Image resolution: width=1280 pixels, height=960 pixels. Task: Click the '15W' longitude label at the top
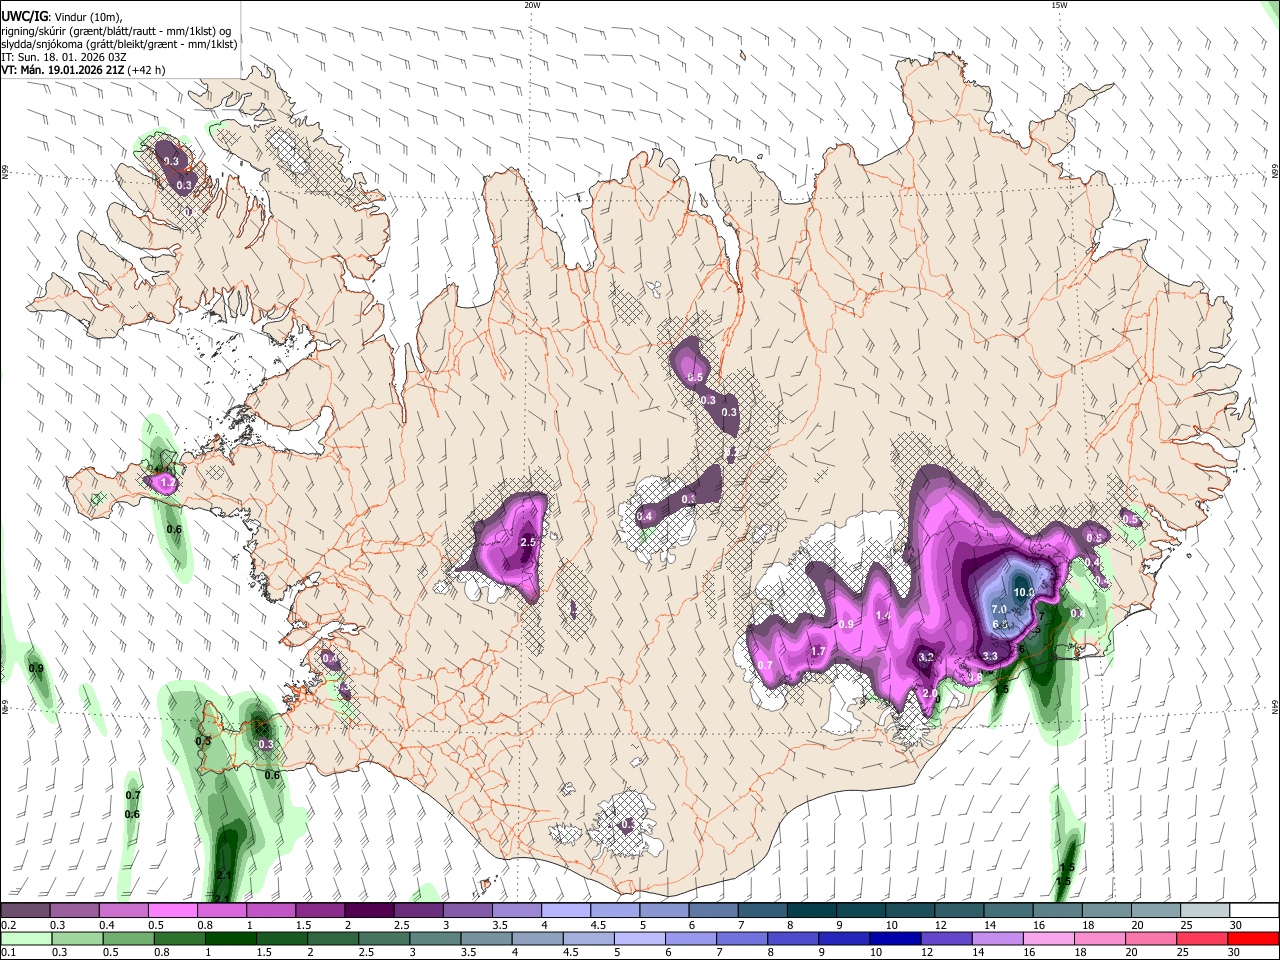(1059, 5)
